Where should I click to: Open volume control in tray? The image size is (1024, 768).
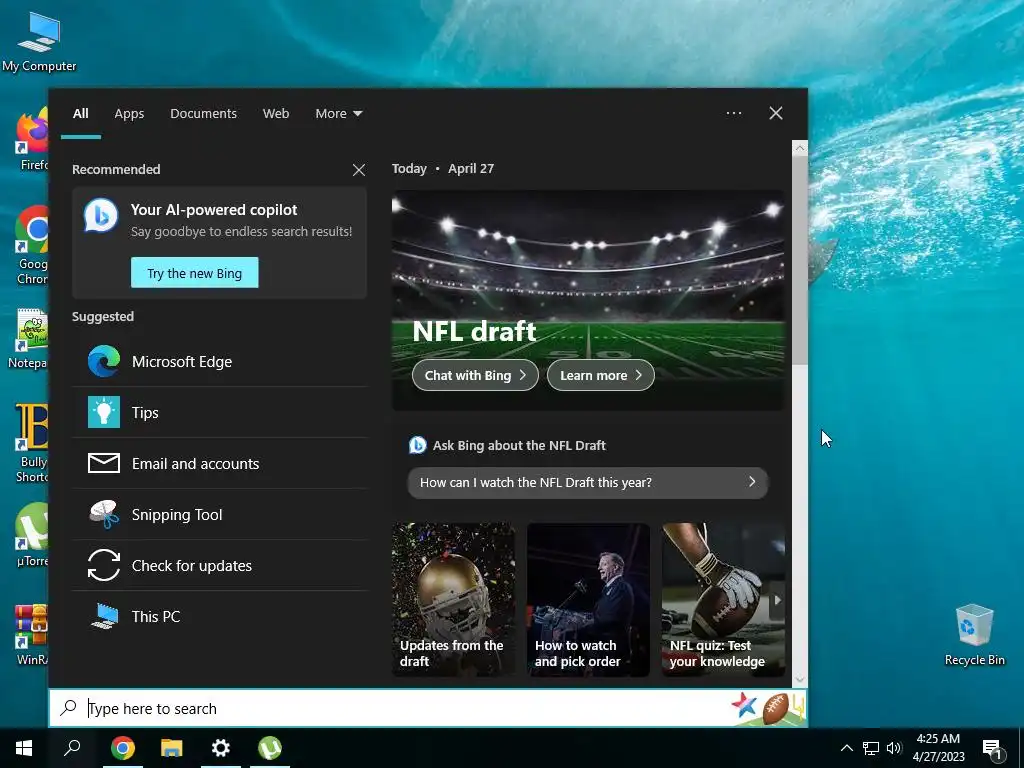(894, 748)
